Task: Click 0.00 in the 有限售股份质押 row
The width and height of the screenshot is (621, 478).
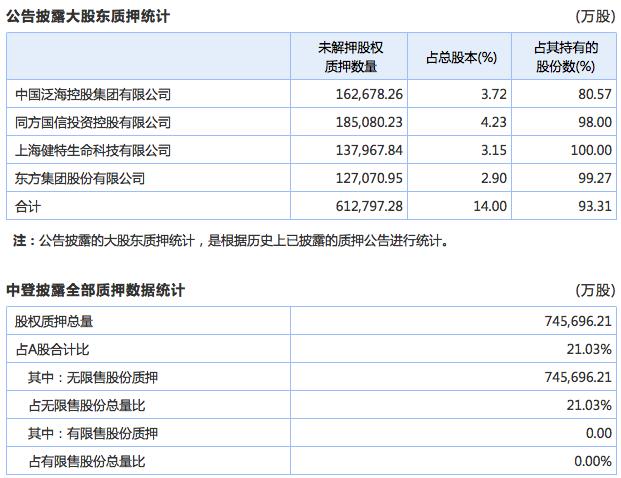Action: [599, 434]
